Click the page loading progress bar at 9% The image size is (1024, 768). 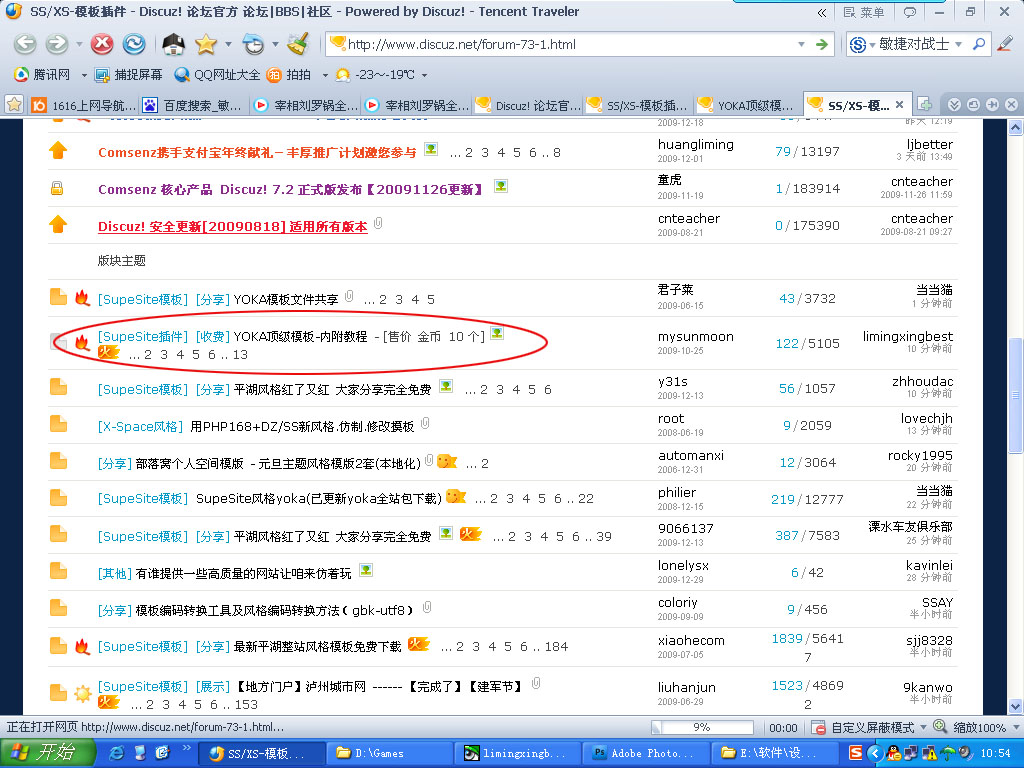pyautogui.click(x=702, y=727)
